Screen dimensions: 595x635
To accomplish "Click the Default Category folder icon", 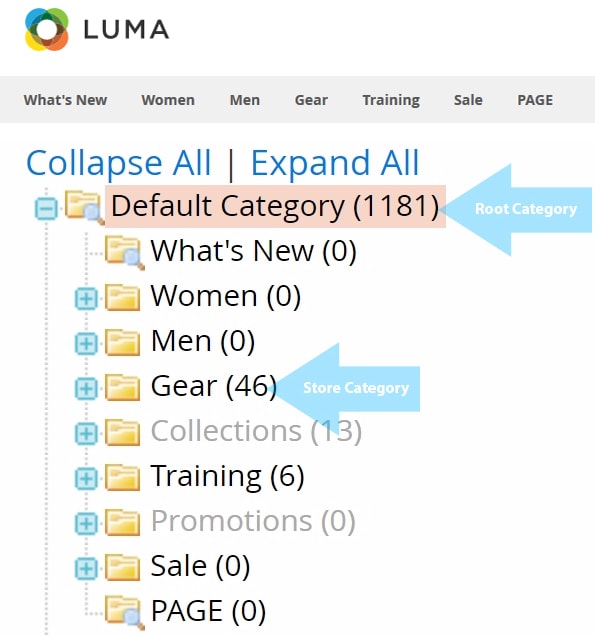I will click(84, 207).
